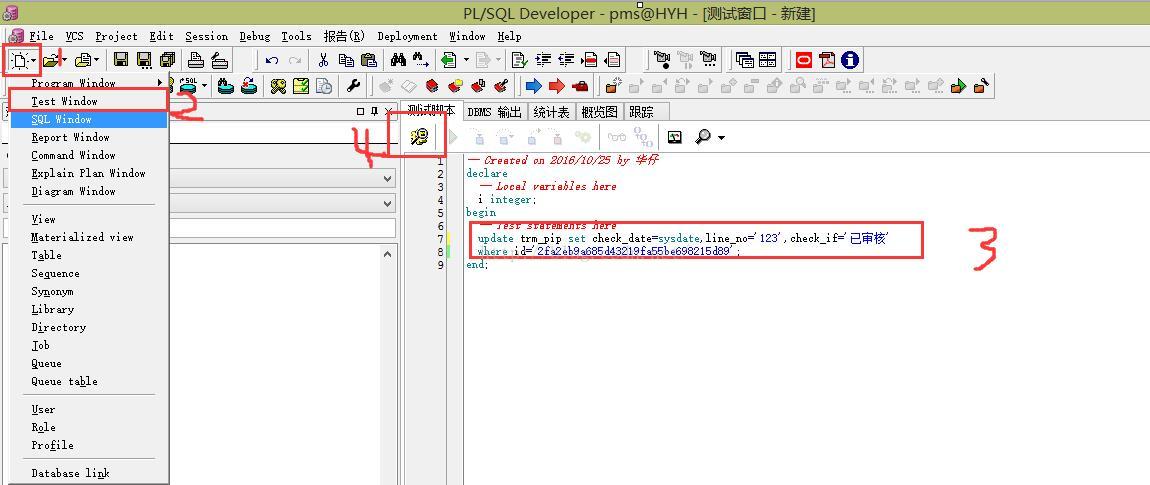
Task: Click the Save All stacked floppies icon
Action: tap(167, 60)
